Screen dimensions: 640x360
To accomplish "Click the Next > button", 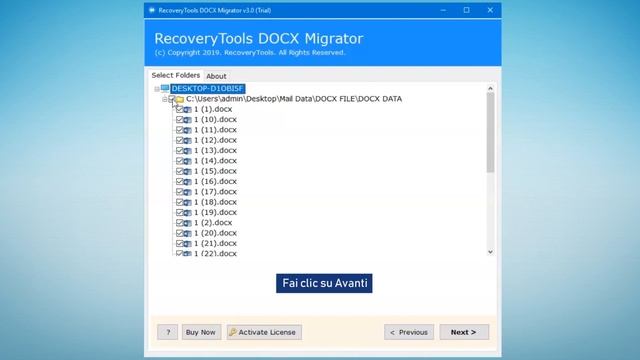I will pos(464,332).
